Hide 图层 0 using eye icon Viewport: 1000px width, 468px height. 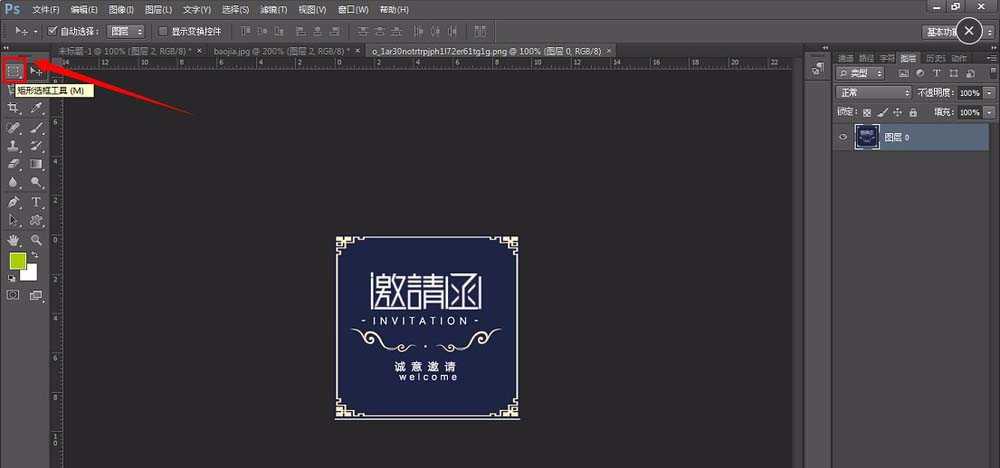tap(843, 137)
